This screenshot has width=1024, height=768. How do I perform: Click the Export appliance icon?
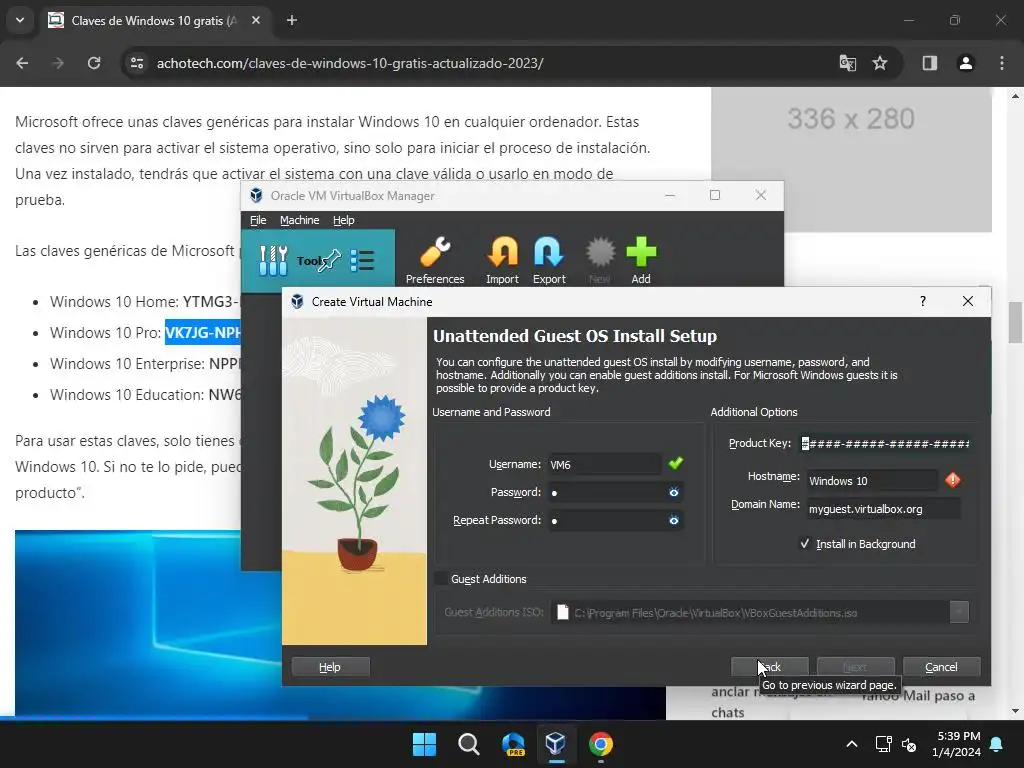549,260
